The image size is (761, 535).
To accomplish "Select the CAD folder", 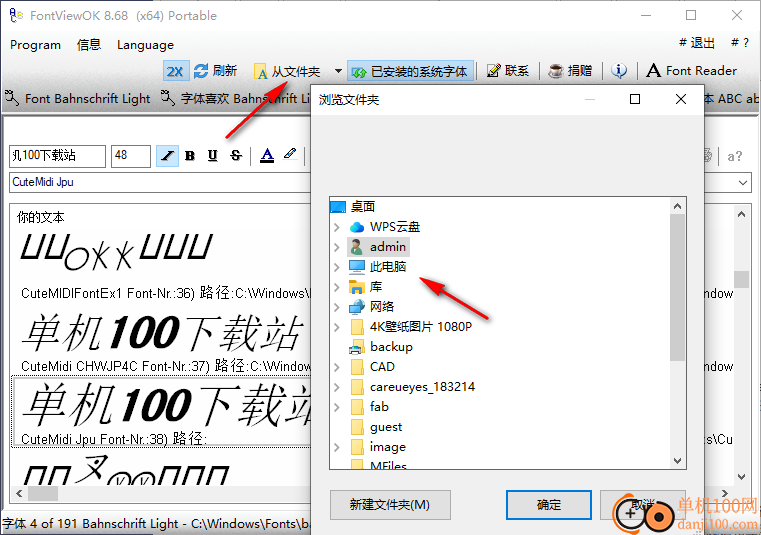I will pyautogui.click(x=372, y=367).
